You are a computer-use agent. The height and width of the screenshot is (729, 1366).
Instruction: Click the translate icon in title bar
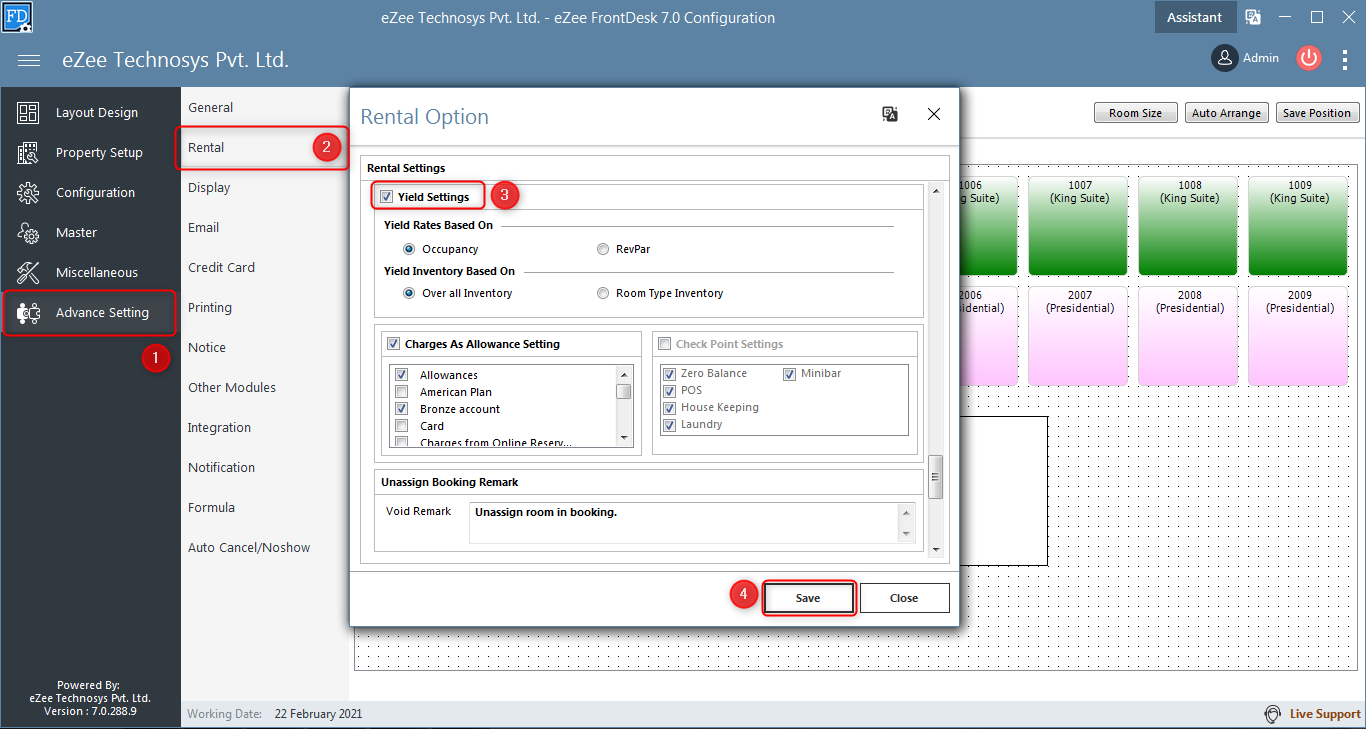pyautogui.click(x=1253, y=17)
